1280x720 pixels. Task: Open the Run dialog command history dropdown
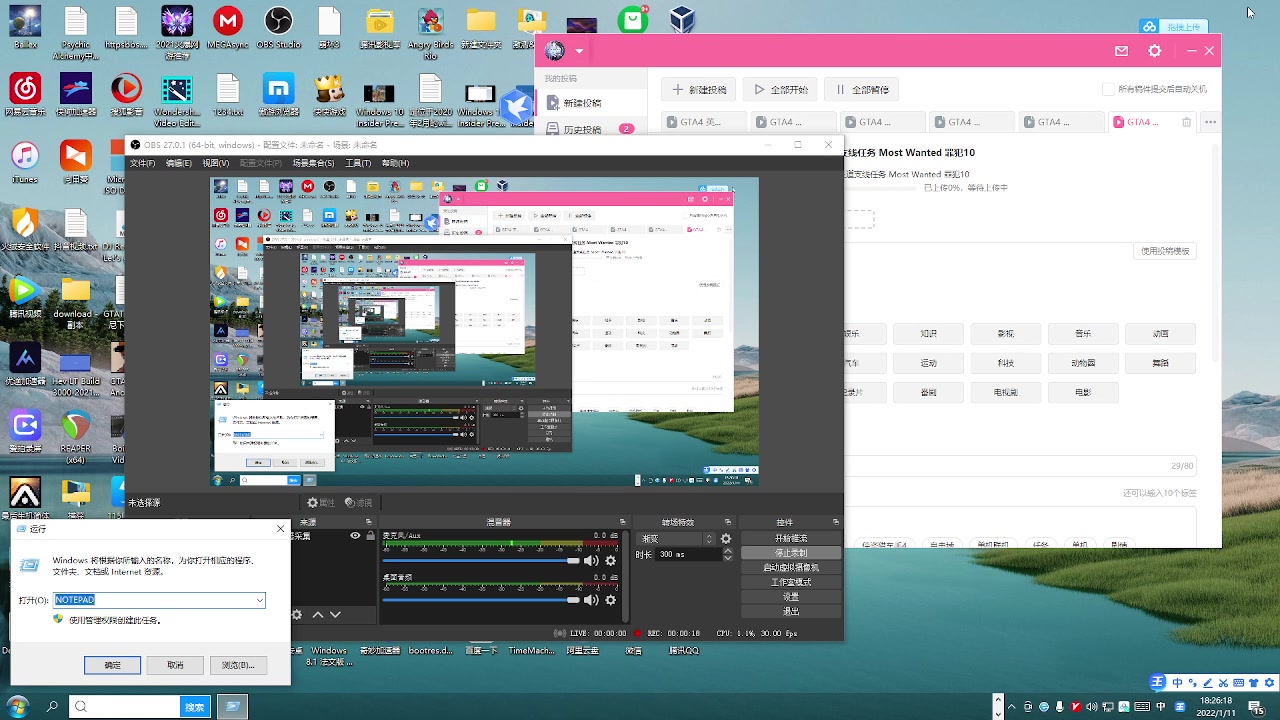[260, 600]
